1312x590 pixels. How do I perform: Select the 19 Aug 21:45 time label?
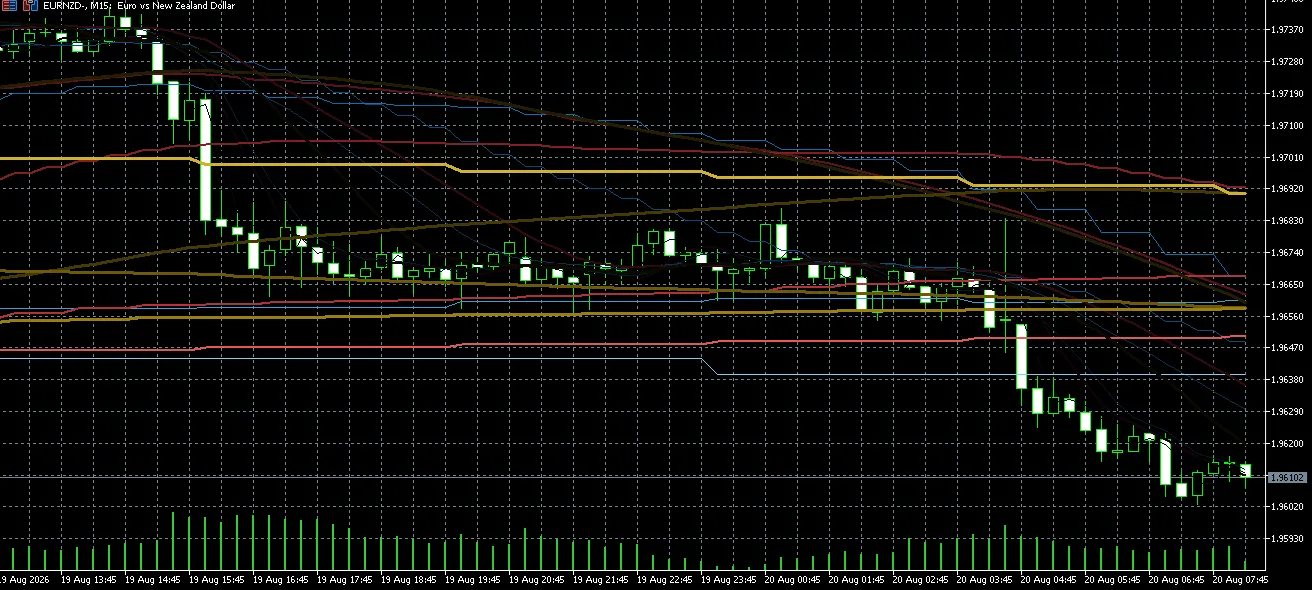[601, 579]
